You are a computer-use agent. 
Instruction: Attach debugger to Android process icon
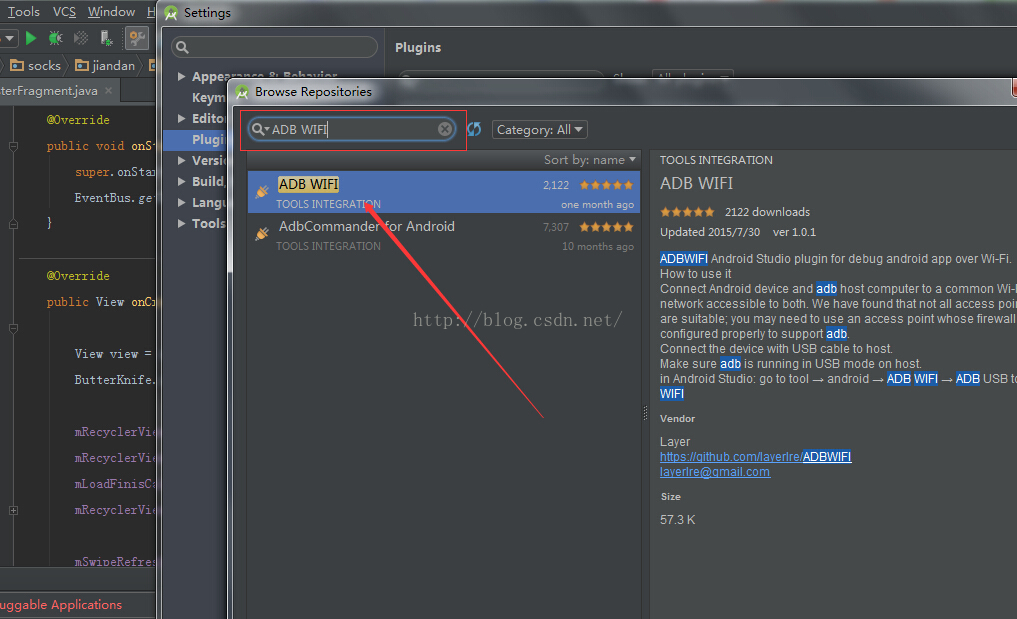[x=106, y=38]
